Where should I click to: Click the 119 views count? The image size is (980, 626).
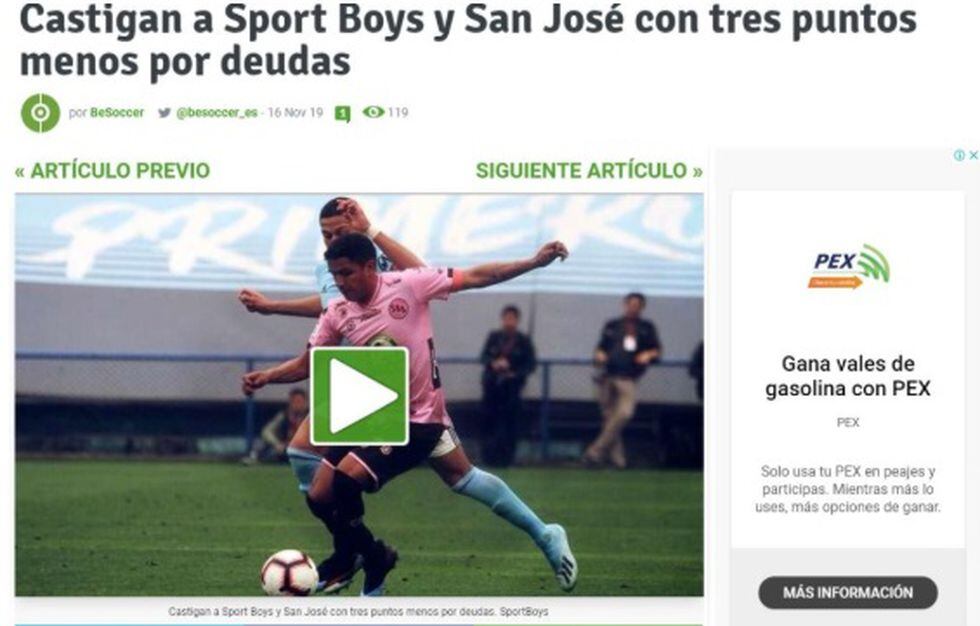398,112
